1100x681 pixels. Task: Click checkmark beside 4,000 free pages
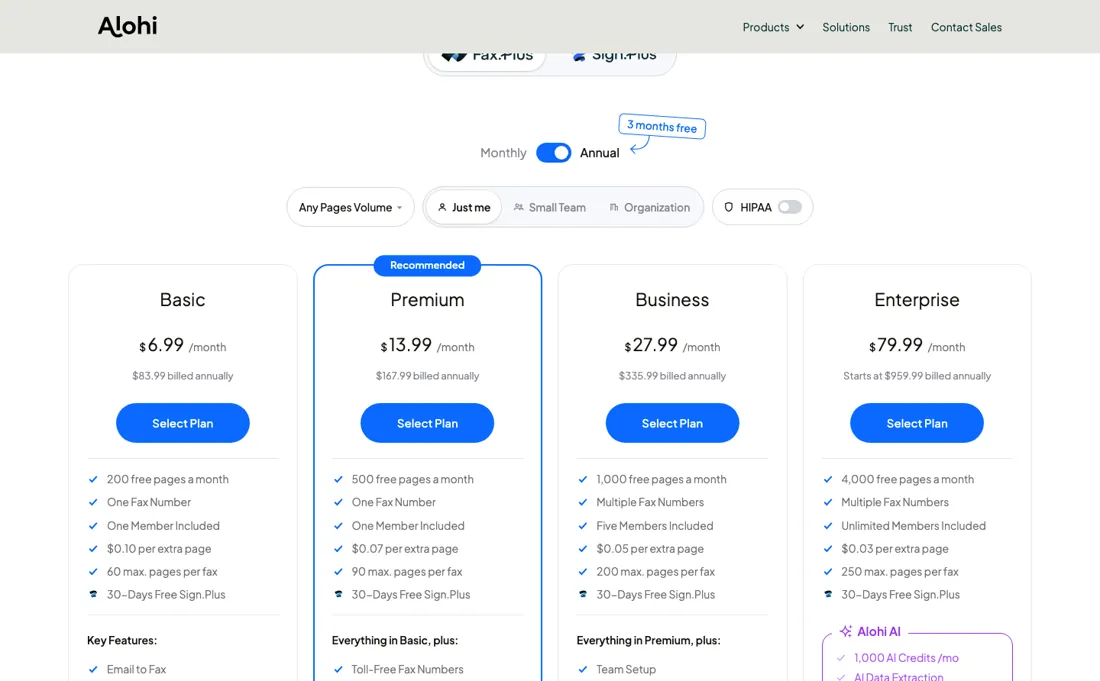point(828,479)
